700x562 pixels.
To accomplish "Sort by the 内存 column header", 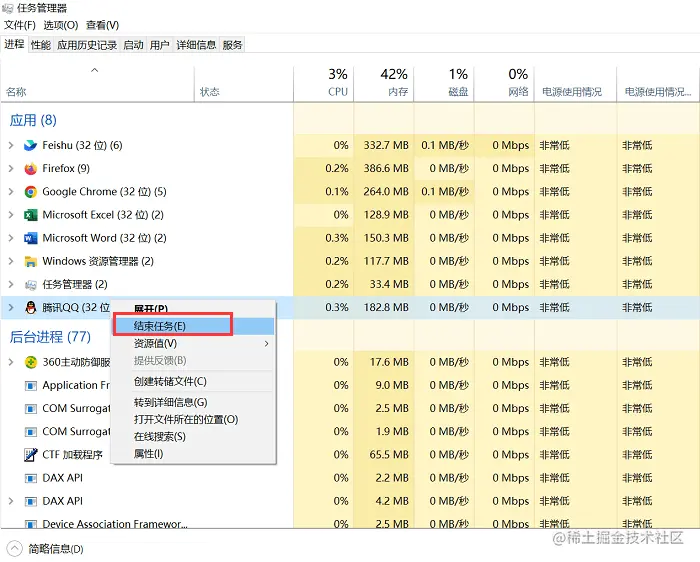I will pyautogui.click(x=384, y=83).
